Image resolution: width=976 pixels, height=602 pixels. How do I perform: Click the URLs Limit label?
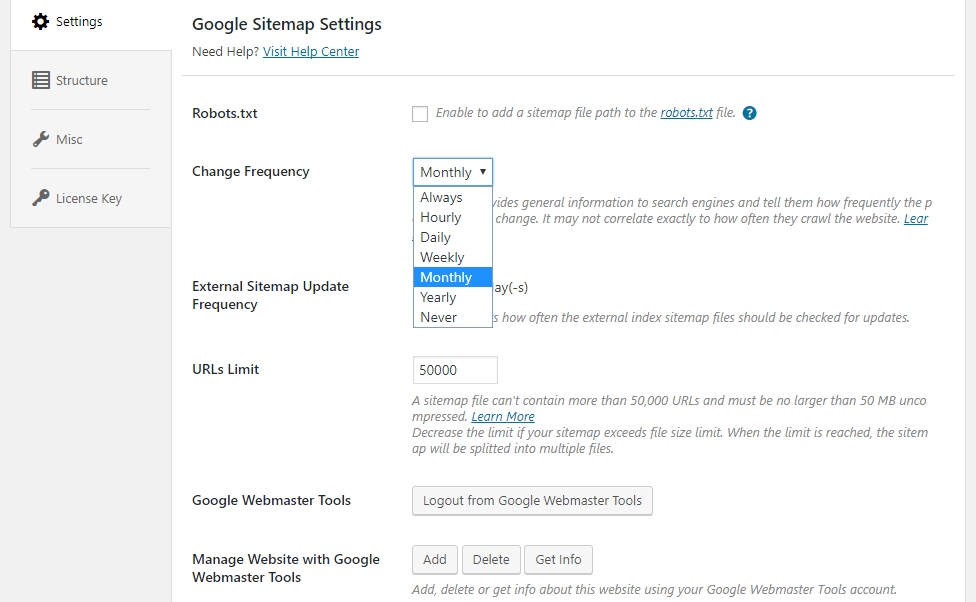click(225, 369)
